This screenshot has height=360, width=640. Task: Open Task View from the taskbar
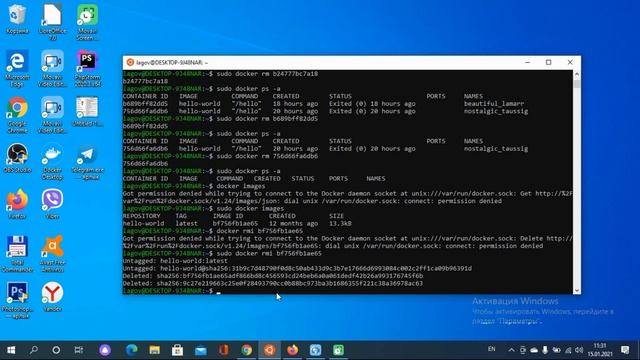(x=79, y=350)
